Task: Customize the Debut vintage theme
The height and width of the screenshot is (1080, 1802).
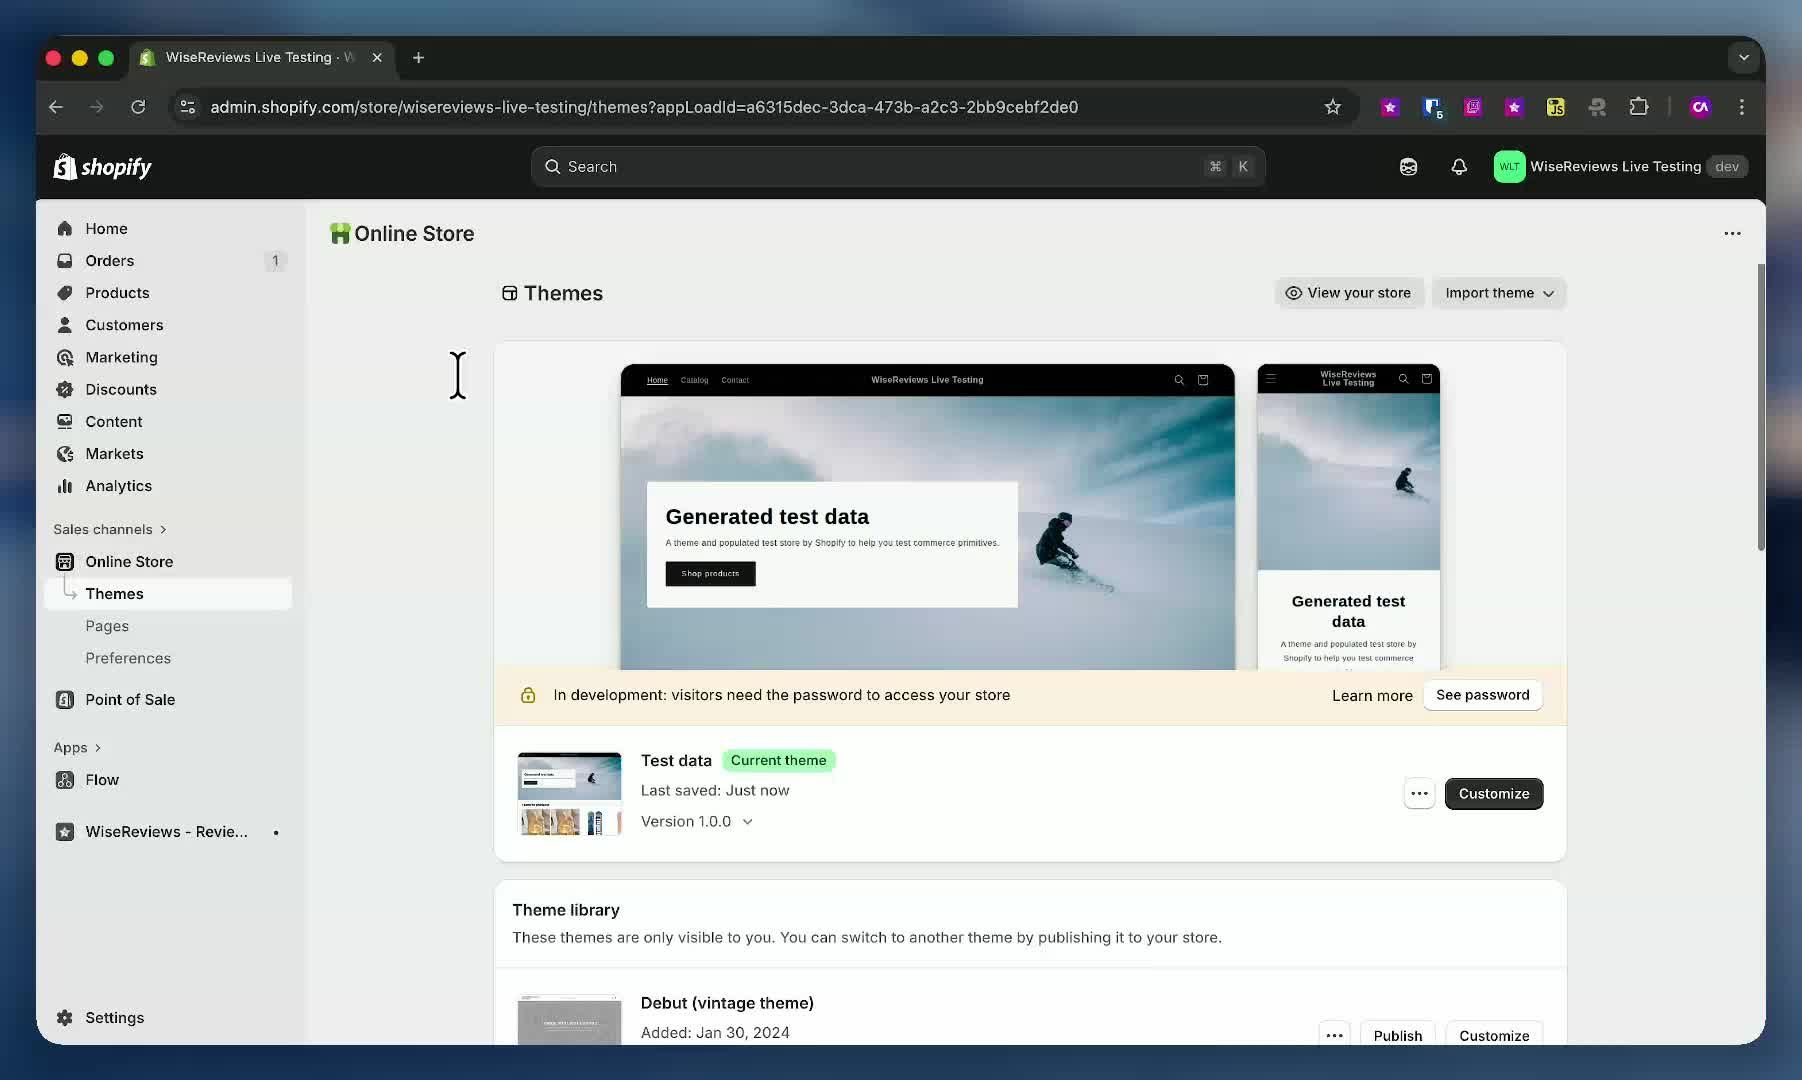Action: tap(1494, 1035)
